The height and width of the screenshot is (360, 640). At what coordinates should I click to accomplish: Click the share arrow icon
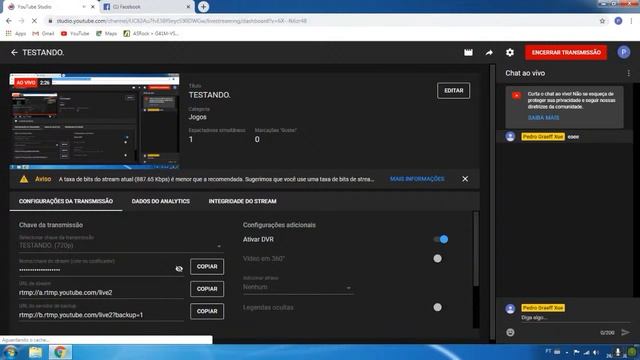point(489,52)
